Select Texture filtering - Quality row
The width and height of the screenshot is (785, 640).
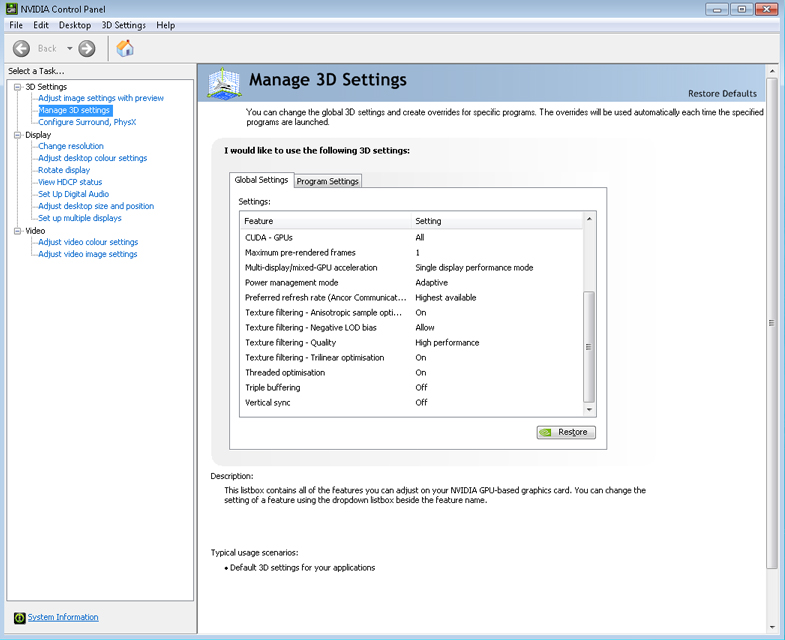click(x=412, y=343)
